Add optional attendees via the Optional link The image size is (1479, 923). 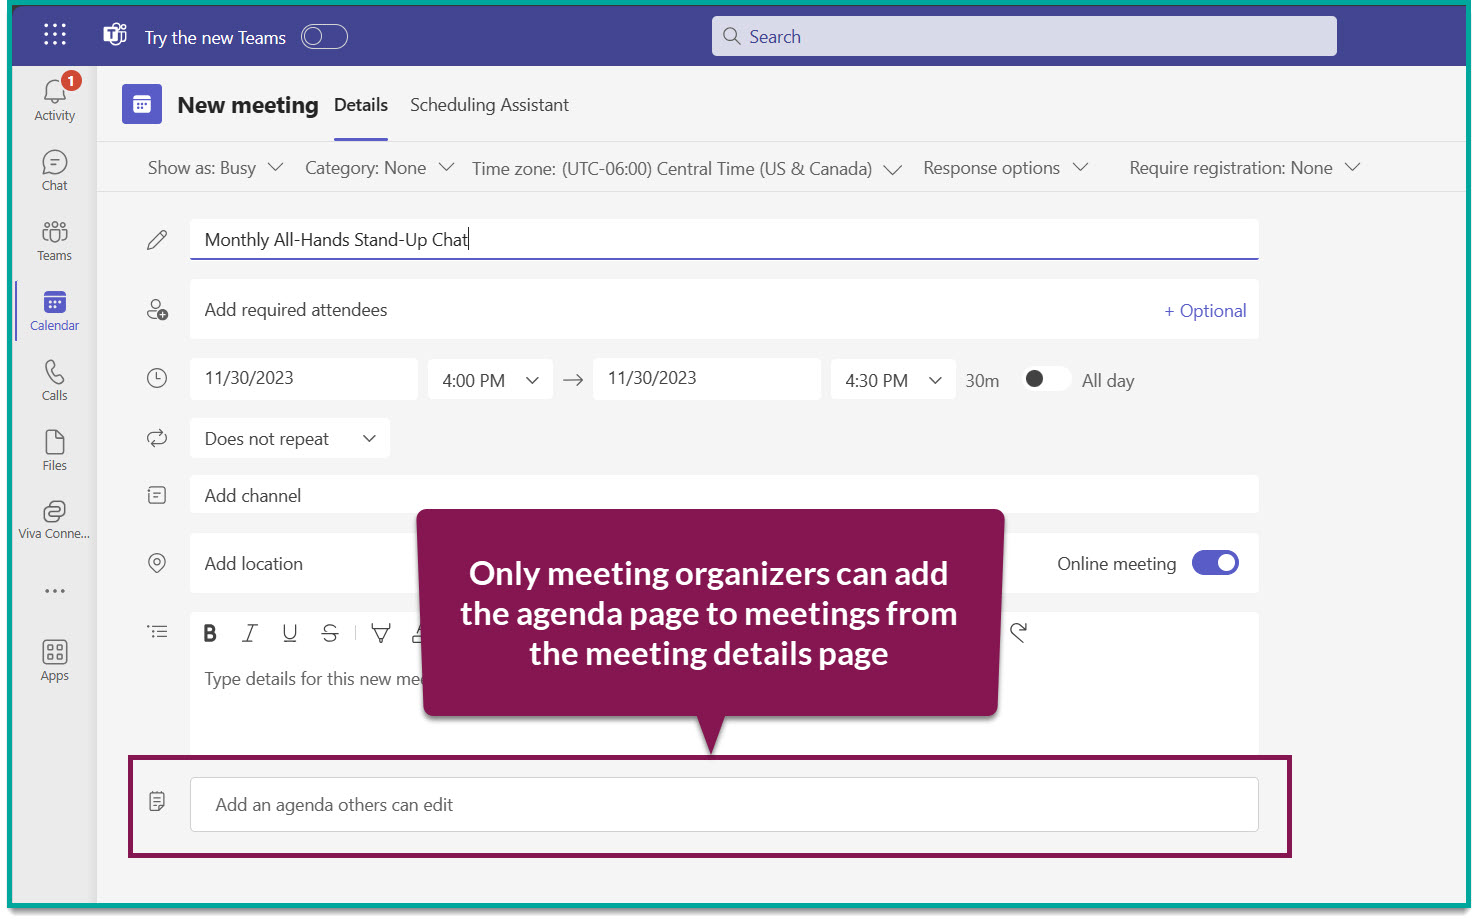pos(1205,310)
